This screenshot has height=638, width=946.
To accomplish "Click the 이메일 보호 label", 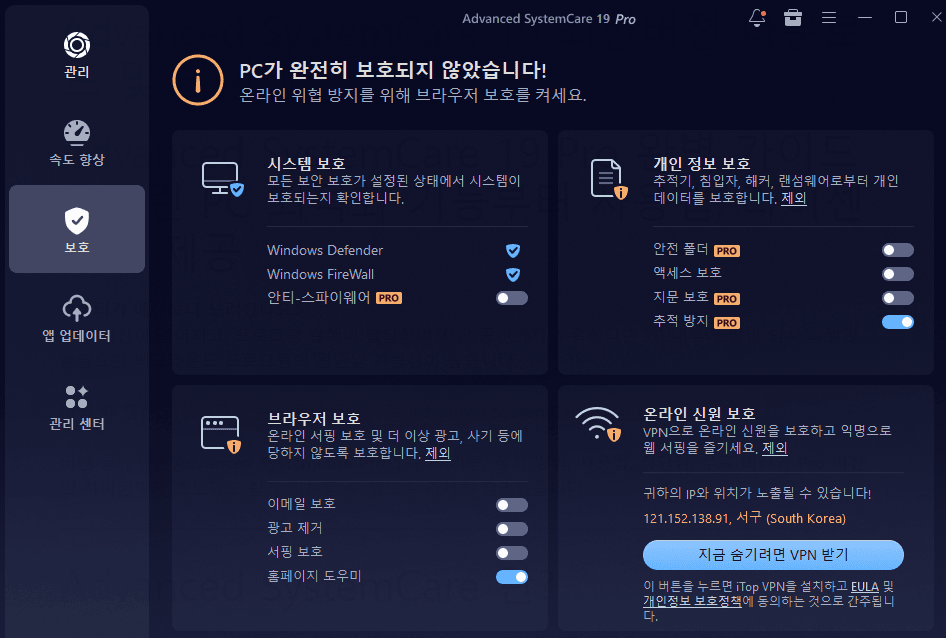I will (302, 503).
